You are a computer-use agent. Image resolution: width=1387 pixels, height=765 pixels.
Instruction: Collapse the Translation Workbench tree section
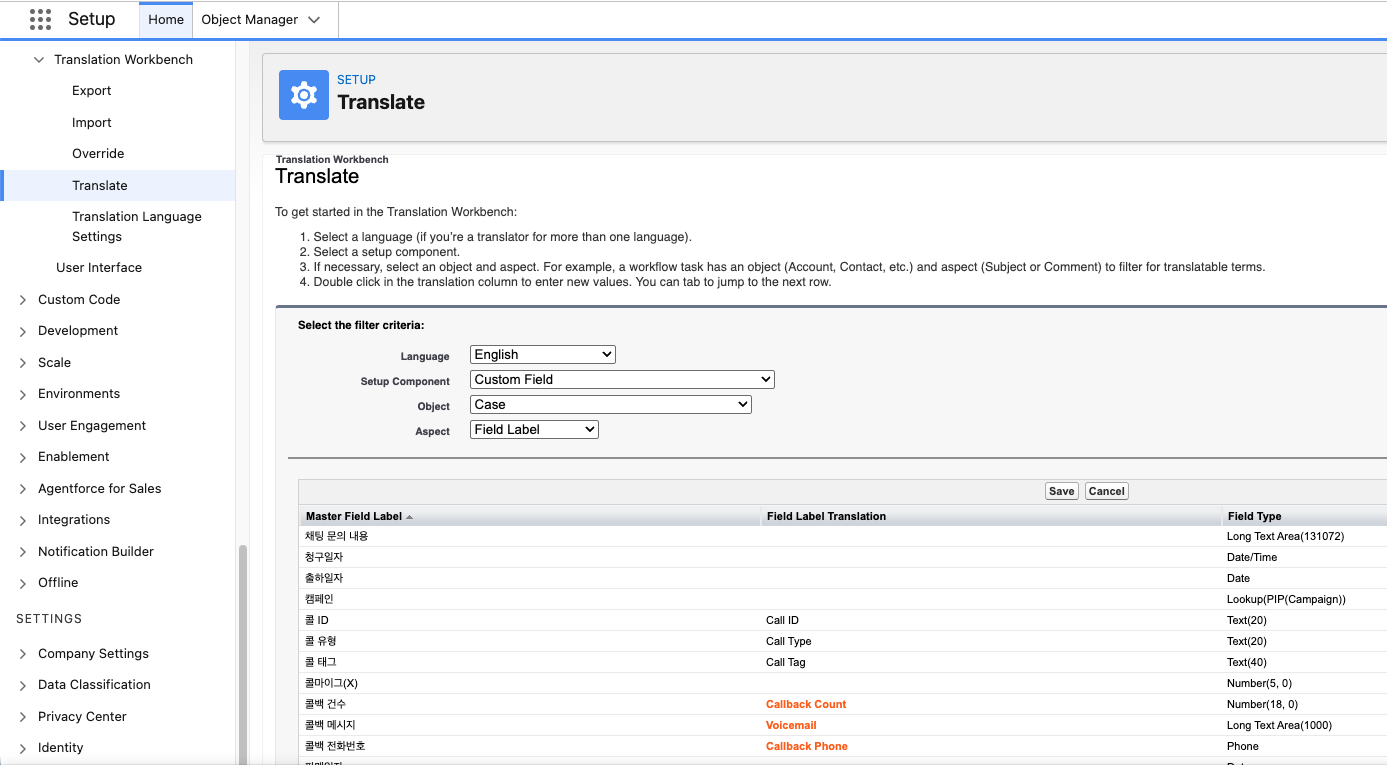pos(39,60)
